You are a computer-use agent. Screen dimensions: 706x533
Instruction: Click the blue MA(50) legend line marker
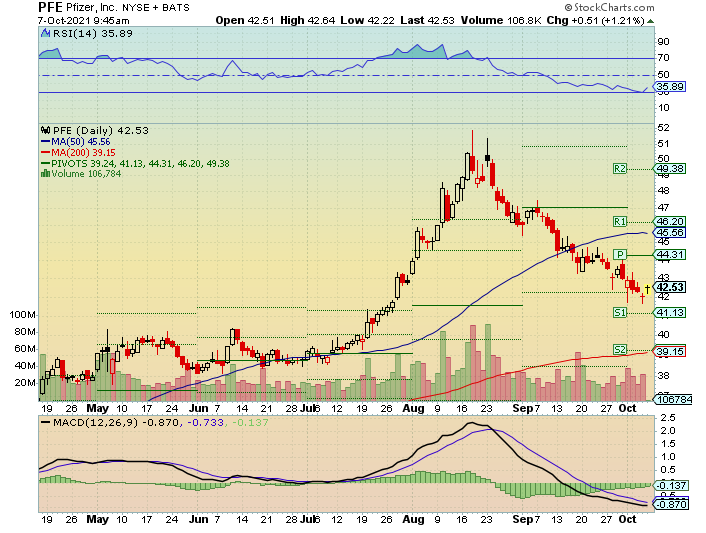(45, 142)
